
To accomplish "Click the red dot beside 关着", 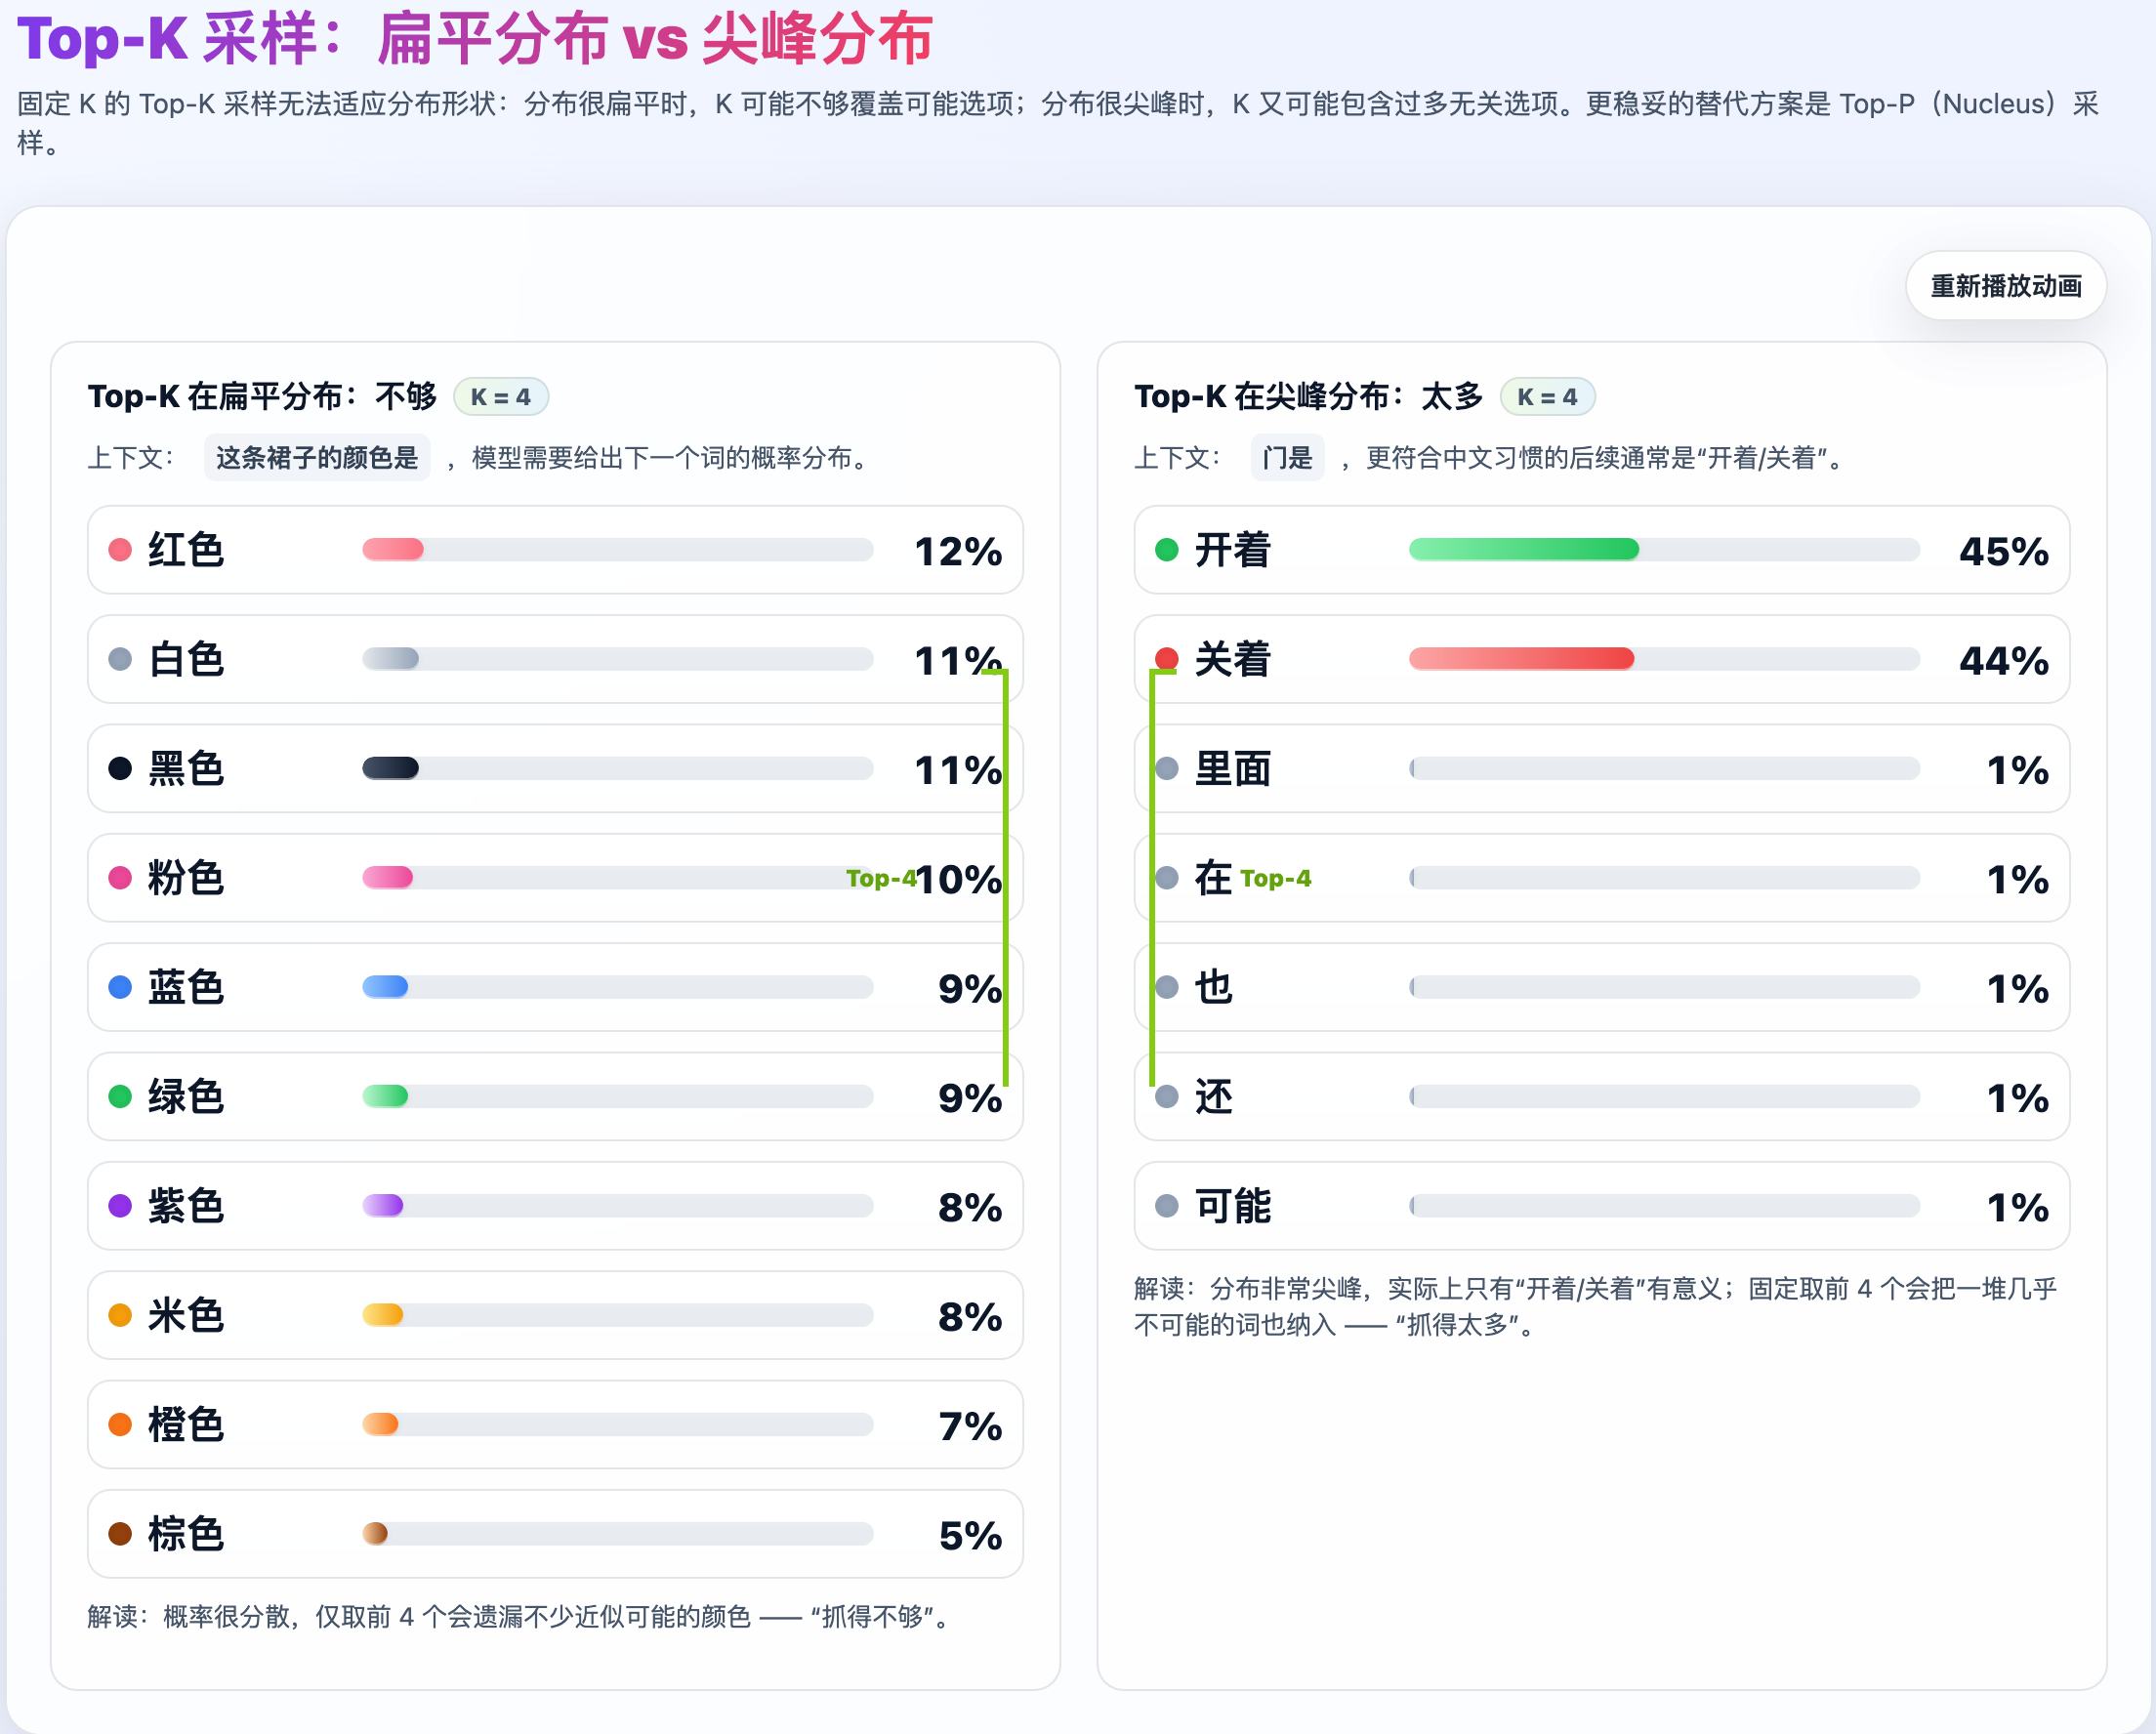I will tap(1166, 659).
